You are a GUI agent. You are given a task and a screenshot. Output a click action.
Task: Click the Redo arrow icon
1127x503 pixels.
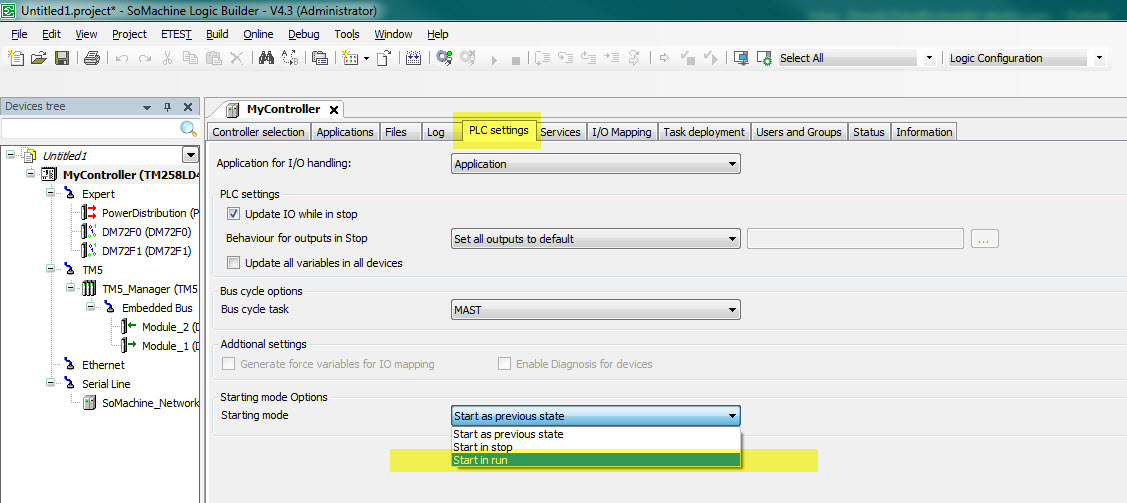144,58
